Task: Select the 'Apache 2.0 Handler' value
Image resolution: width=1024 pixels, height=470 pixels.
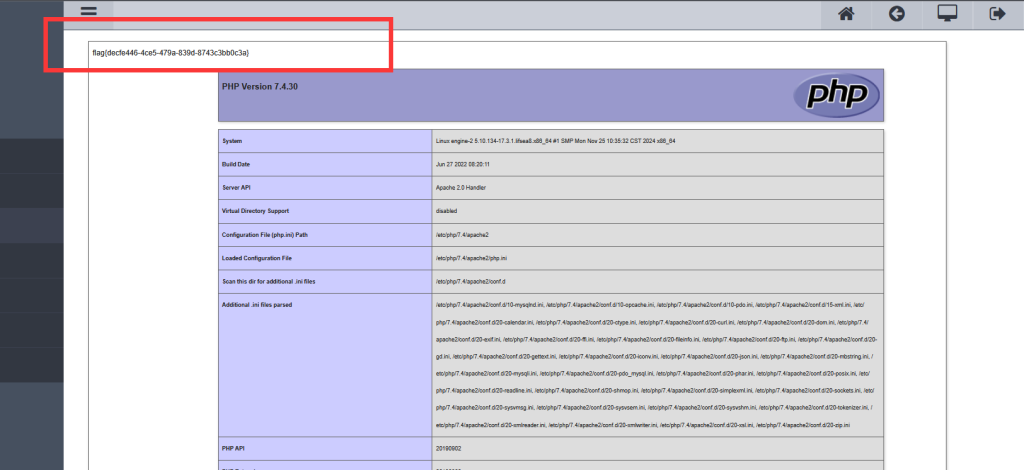Action: pyautogui.click(x=460, y=187)
